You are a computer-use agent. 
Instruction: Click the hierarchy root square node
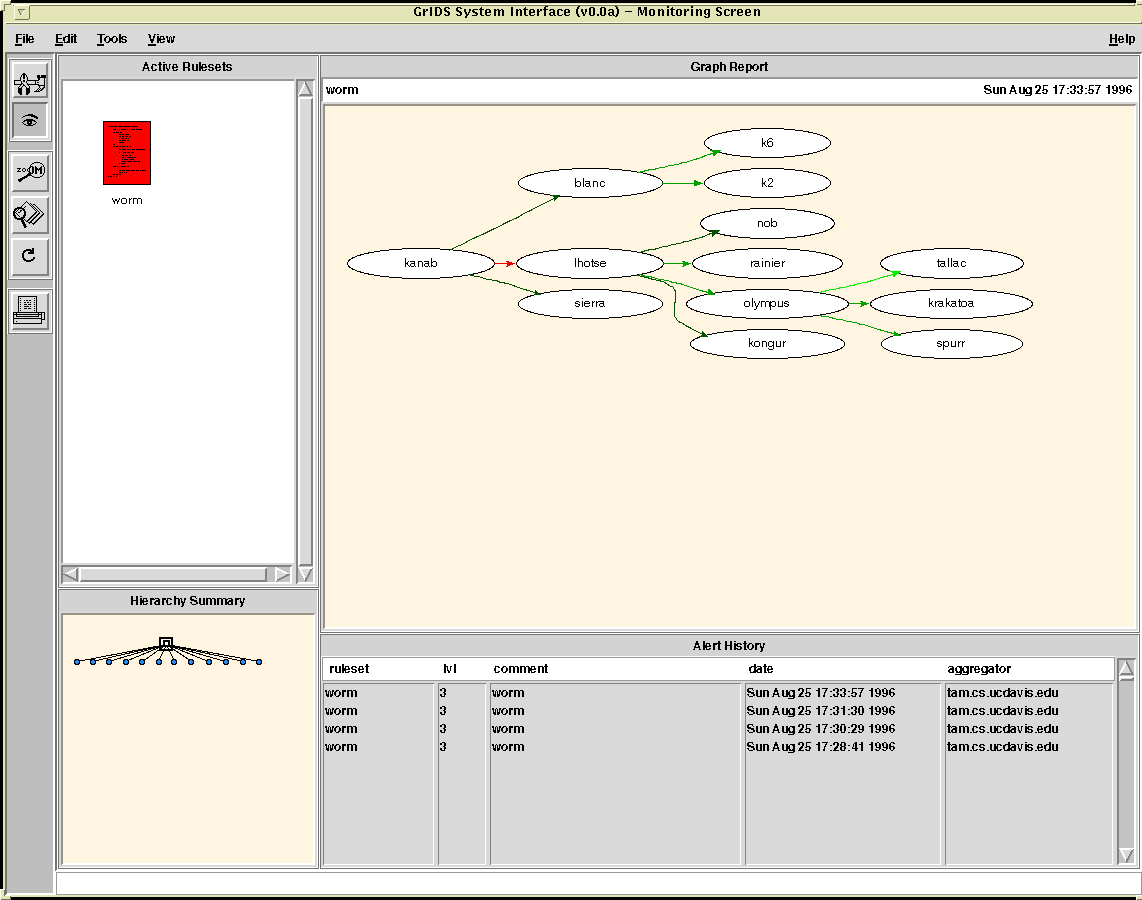coord(166,643)
